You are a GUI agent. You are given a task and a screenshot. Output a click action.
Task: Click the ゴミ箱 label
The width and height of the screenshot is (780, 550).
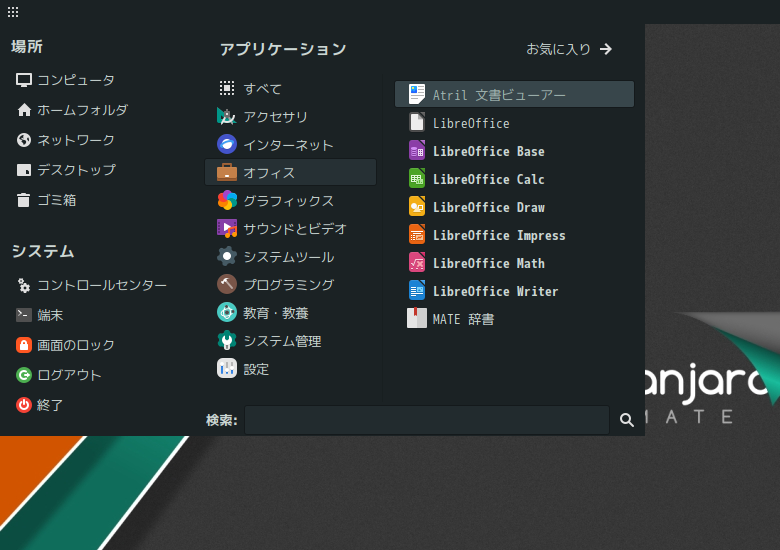click(57, 200)
